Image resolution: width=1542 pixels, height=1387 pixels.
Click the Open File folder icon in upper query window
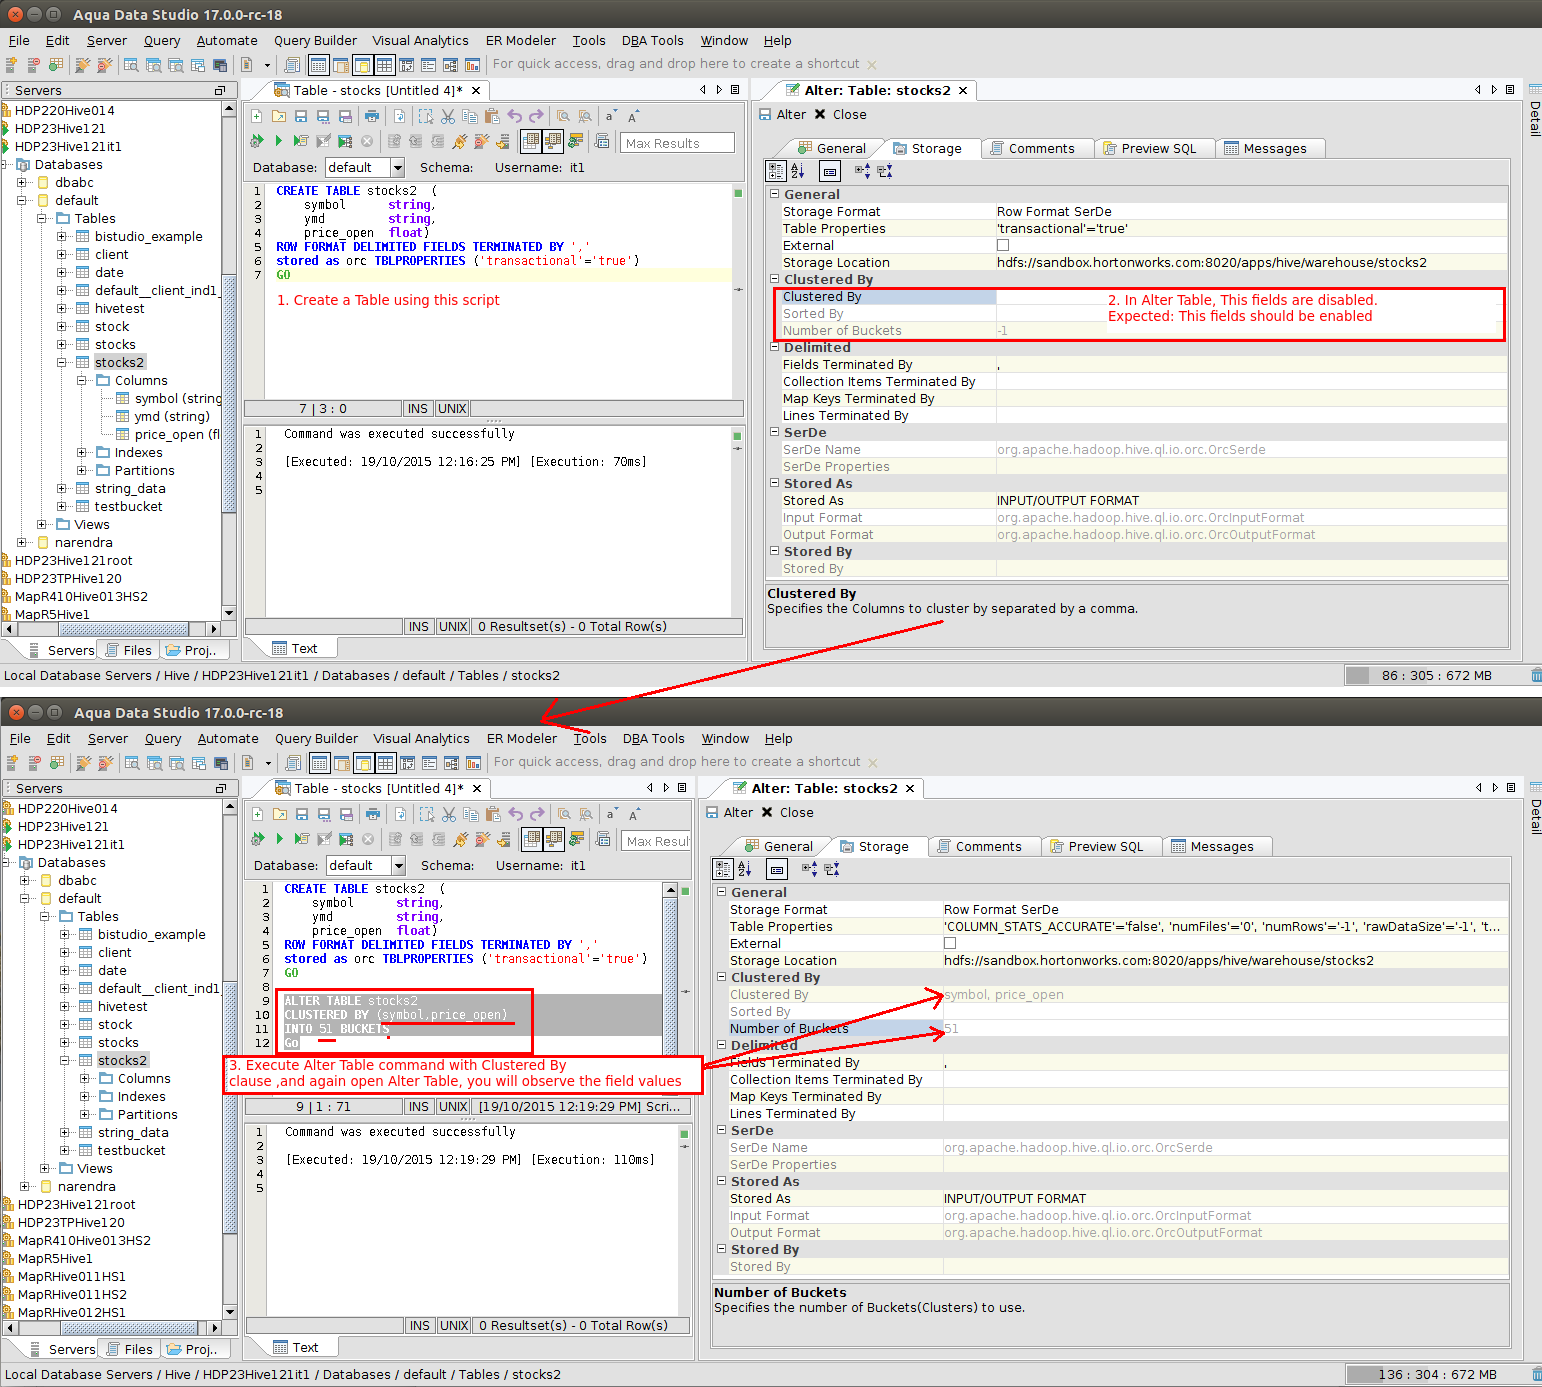(279, 116)
